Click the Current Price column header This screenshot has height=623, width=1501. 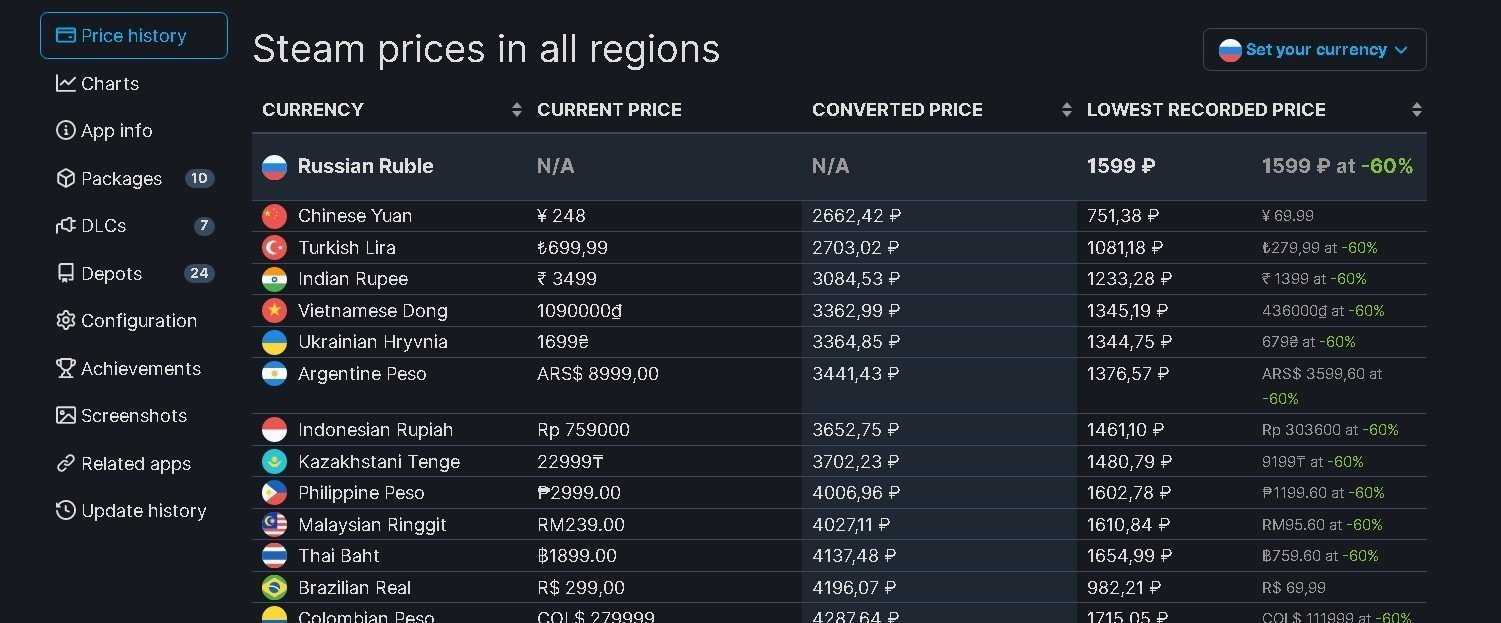(x=609, y=110)
